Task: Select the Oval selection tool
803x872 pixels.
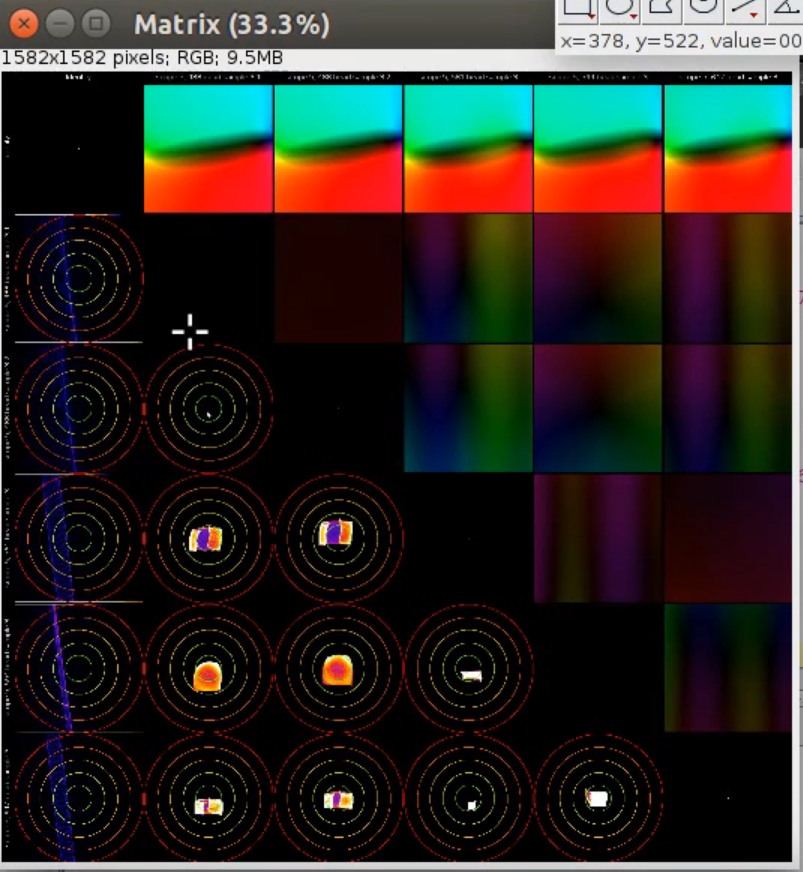Action: click(619, 8)
